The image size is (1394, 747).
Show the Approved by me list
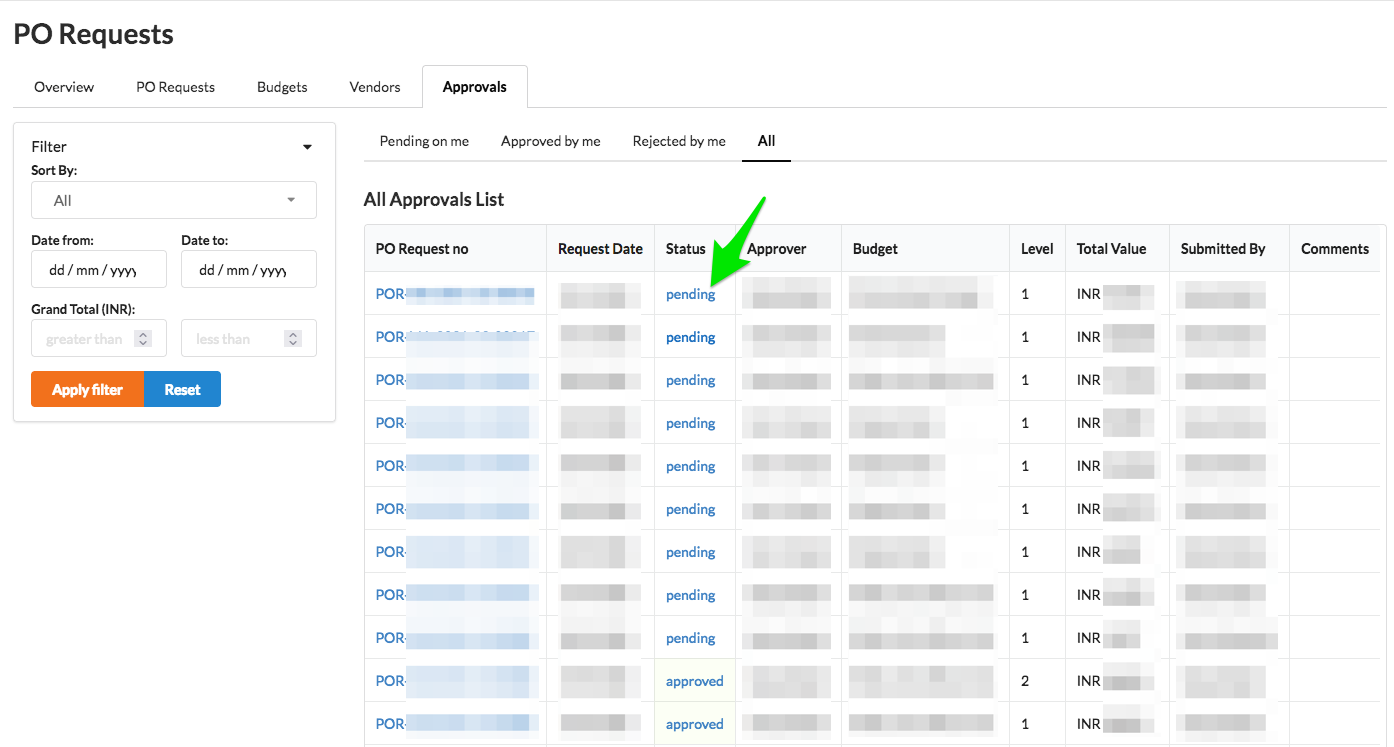click(551, 141)
